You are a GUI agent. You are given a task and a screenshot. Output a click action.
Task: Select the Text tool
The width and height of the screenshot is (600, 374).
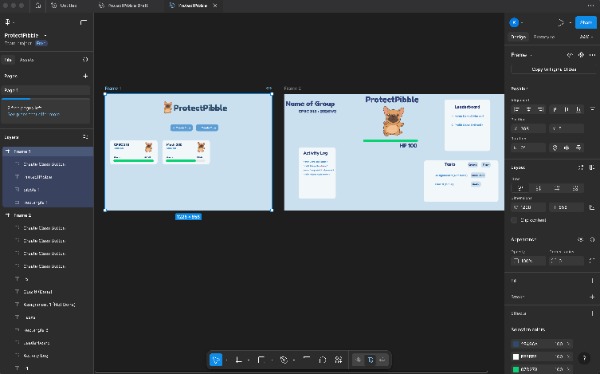coord(307,359)
